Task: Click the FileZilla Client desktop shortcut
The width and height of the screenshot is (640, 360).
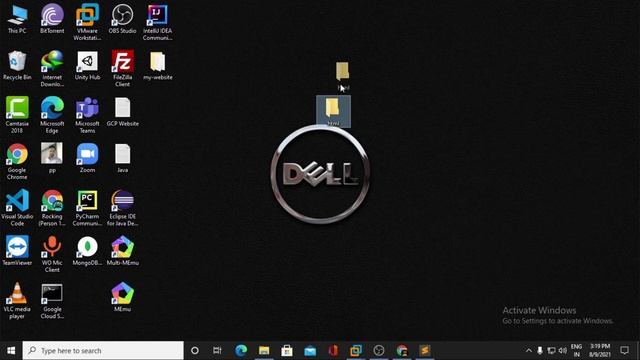Action: [122, 69]
